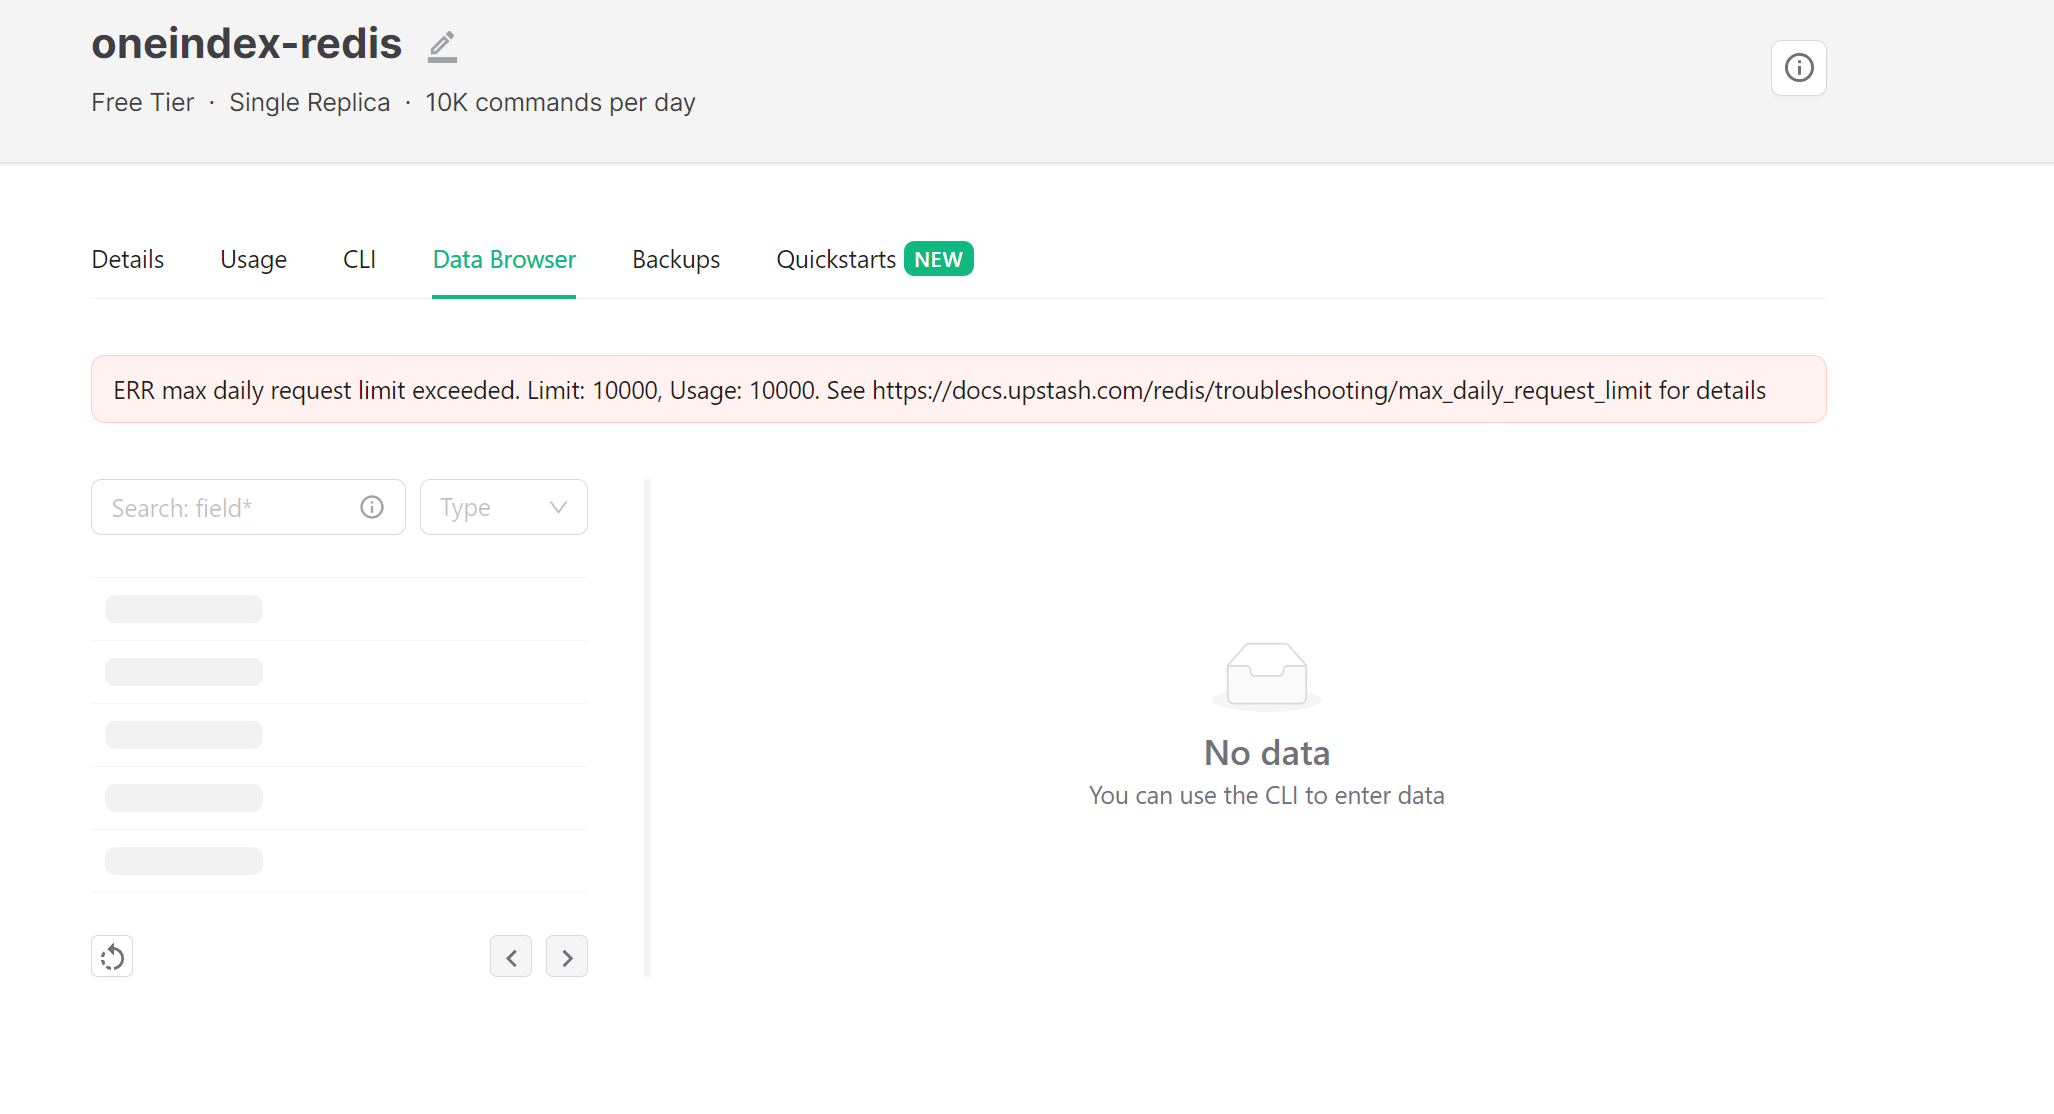Image resolution: width=2054 pixels, height=1114 pixels.
Task: Select the Details tab
Action: [x=127, y=259]
